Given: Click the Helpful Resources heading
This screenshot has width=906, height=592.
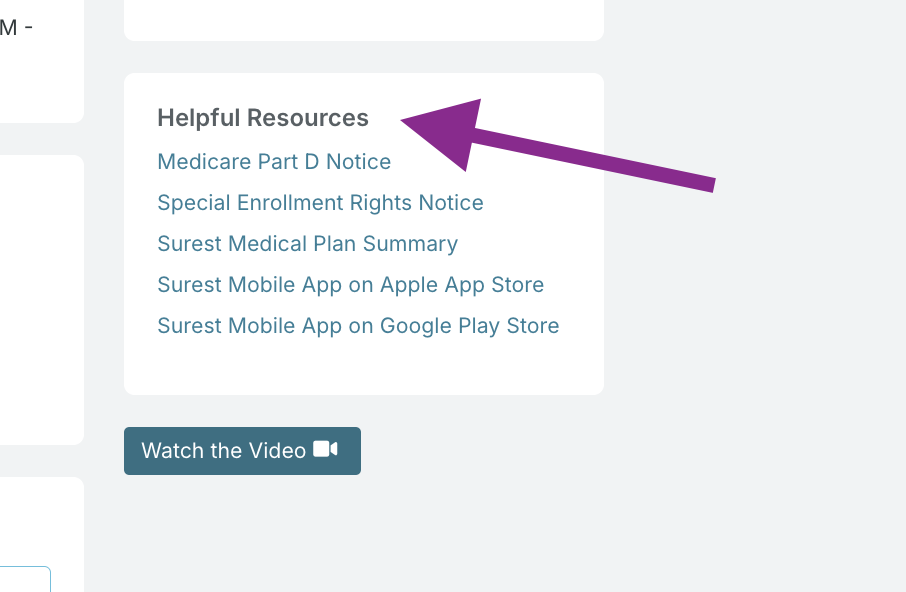Looking at the screenshot, I should tap(263, 118).
